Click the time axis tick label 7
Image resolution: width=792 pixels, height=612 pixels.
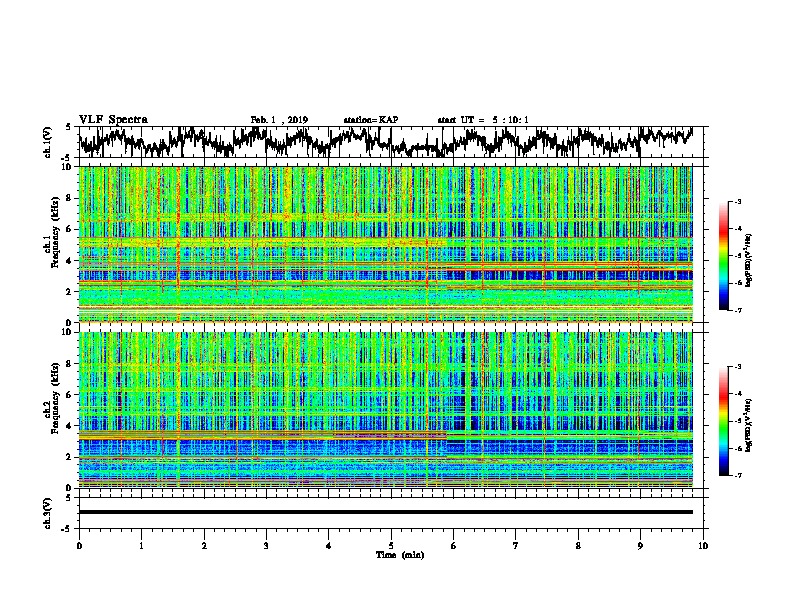coord(516,545)
